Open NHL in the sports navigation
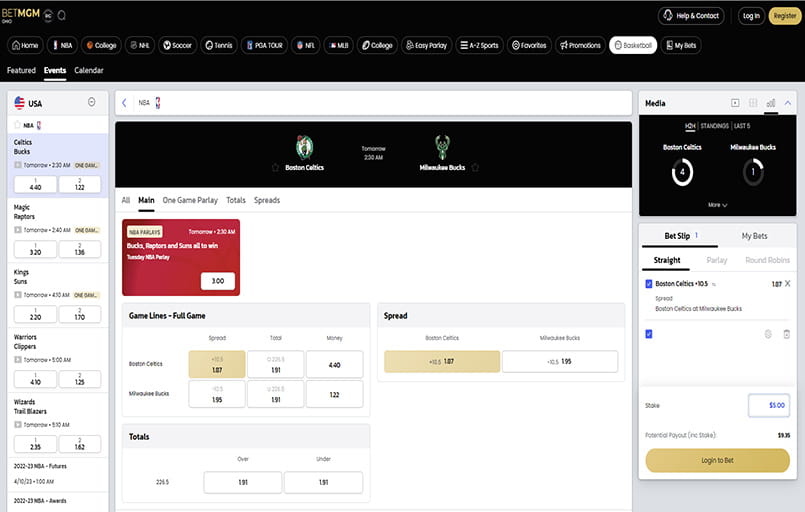The image size is (805, 512). 140,45
